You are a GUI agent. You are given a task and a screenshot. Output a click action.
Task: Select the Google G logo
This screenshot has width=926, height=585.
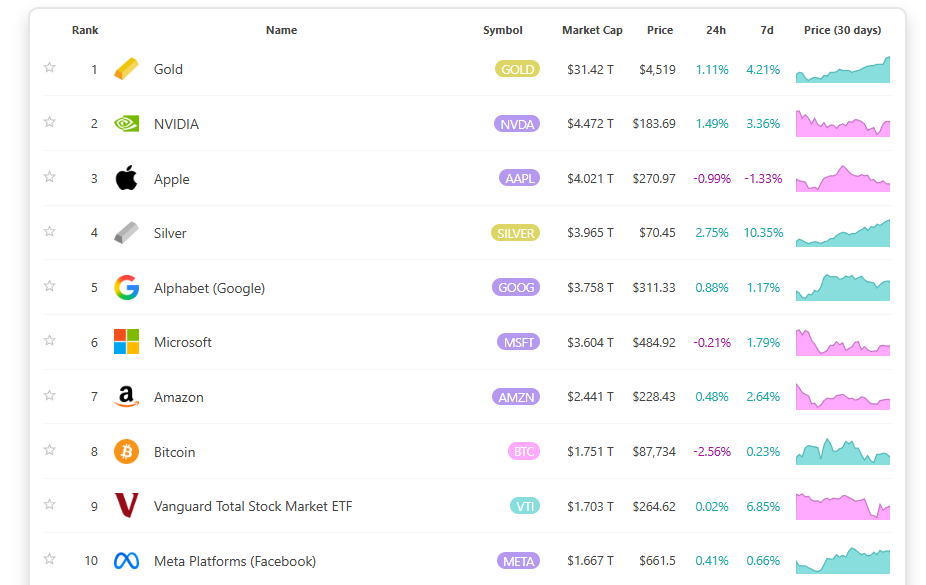click(125, 287)
